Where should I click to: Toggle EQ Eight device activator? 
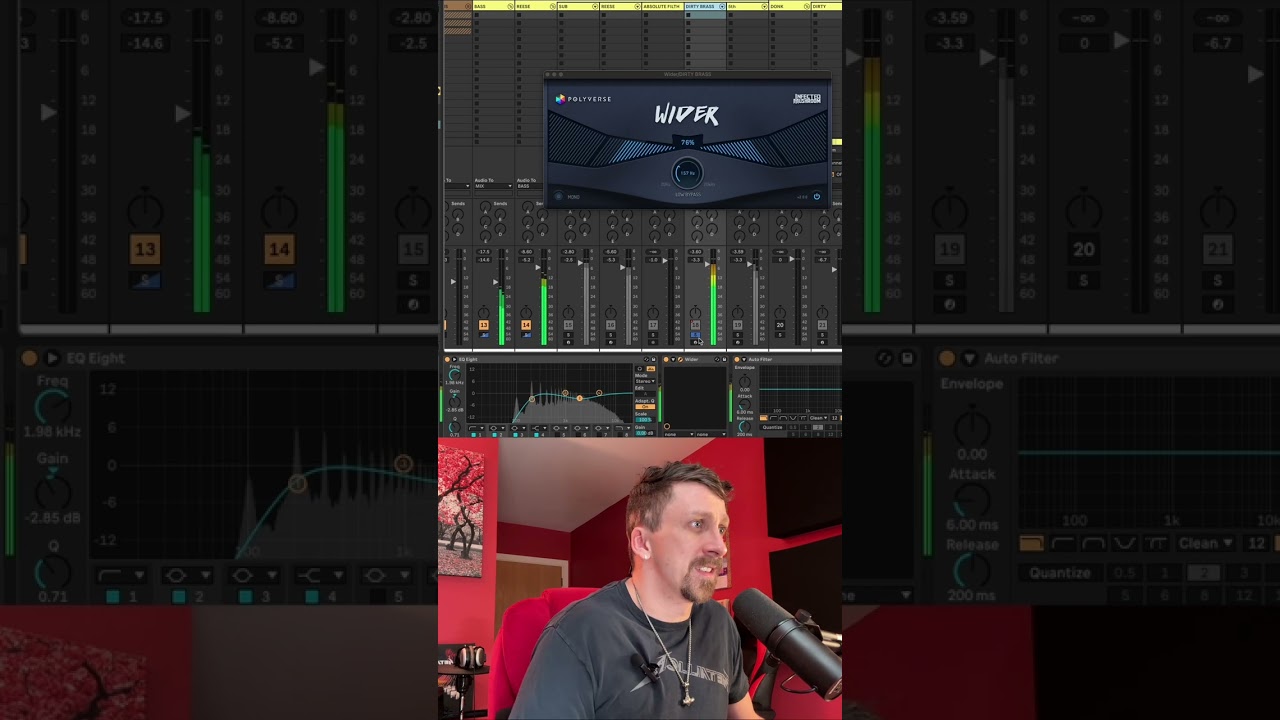[447, 359]
